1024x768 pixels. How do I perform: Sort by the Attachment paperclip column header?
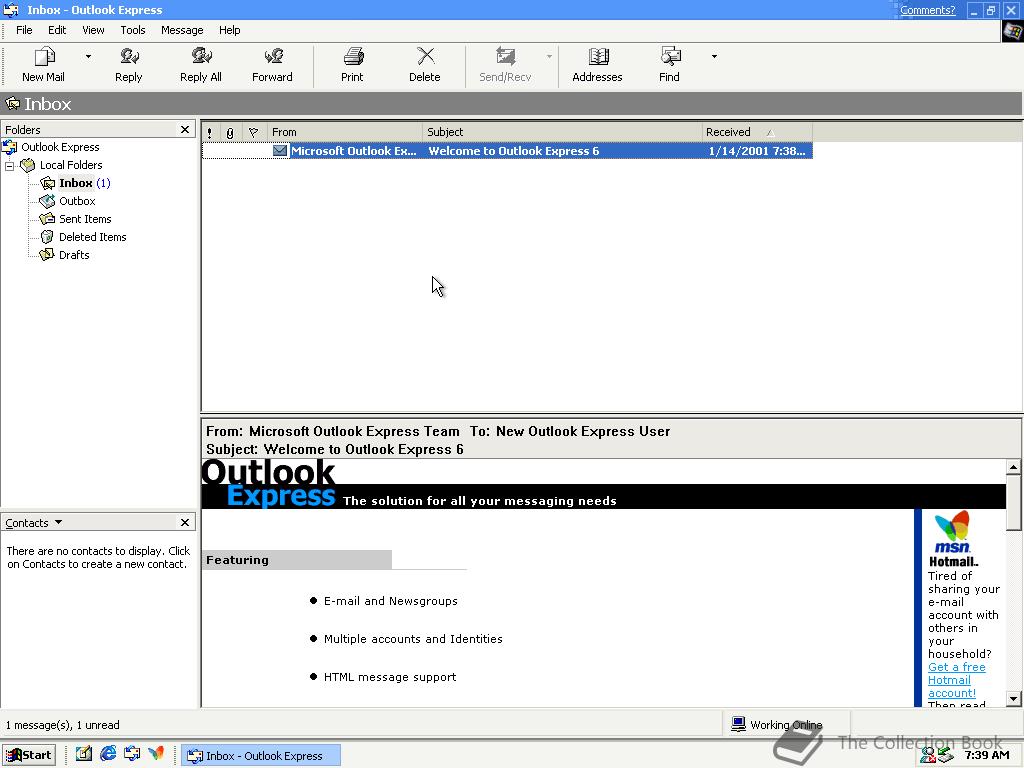[x=230, y=132]
